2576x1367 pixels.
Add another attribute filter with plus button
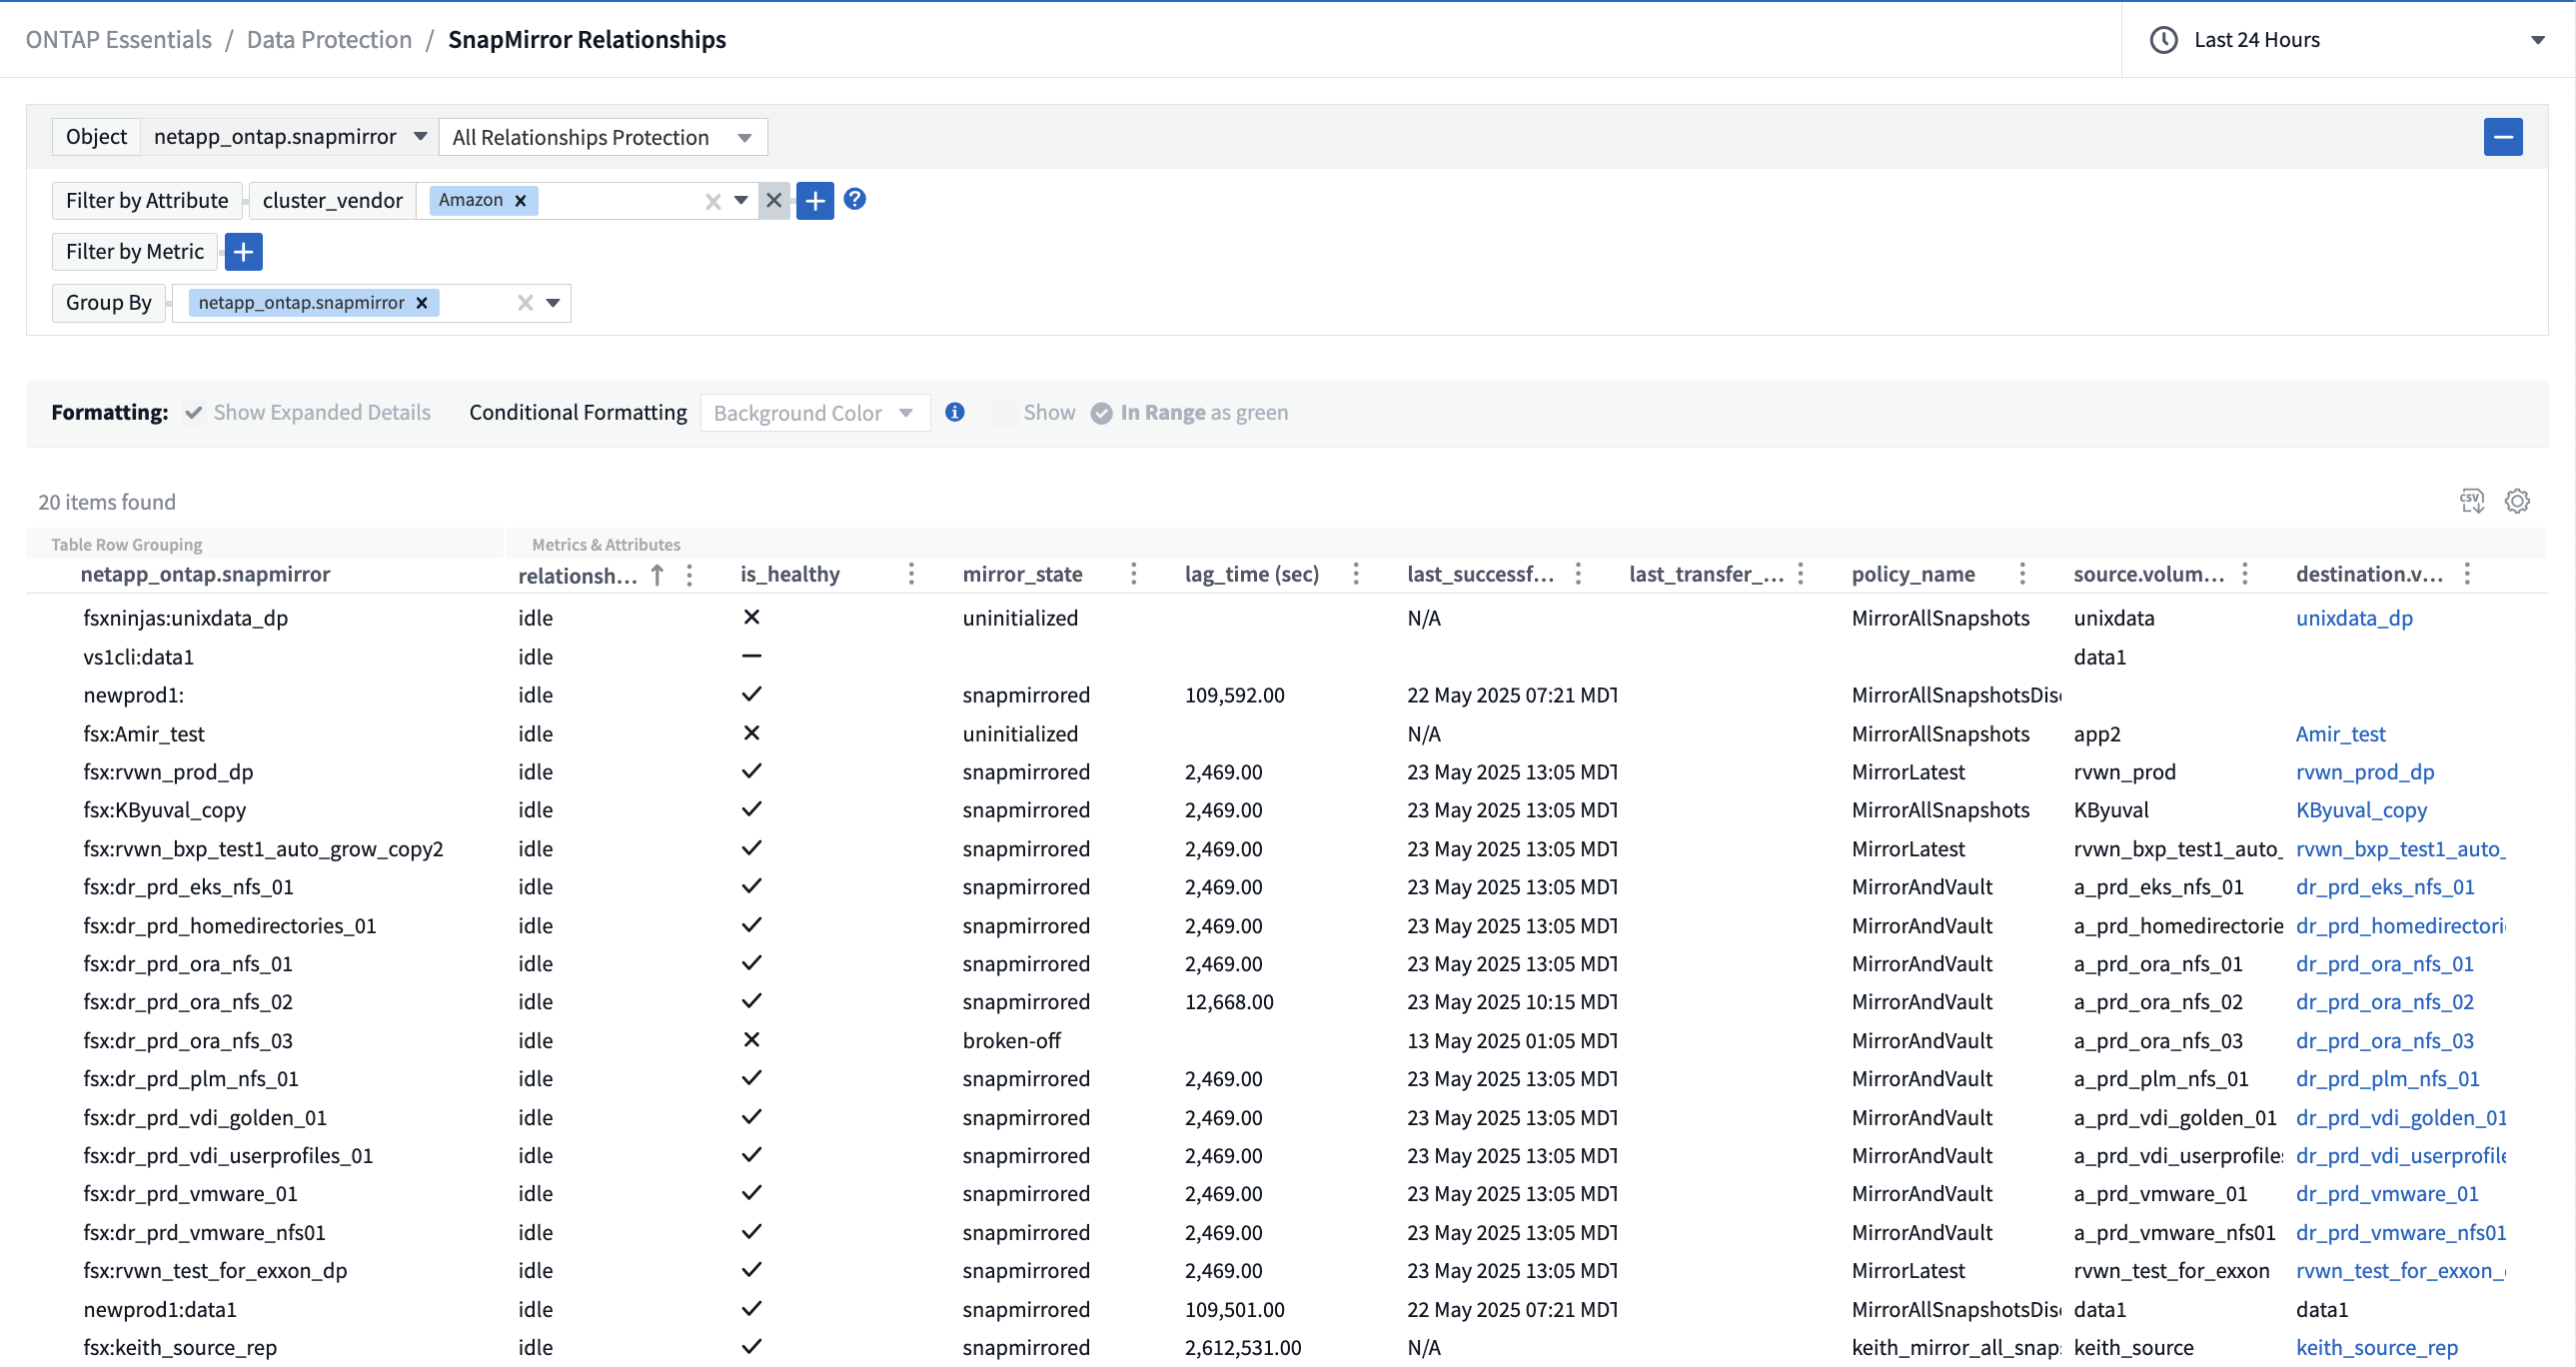click(814, 201)
